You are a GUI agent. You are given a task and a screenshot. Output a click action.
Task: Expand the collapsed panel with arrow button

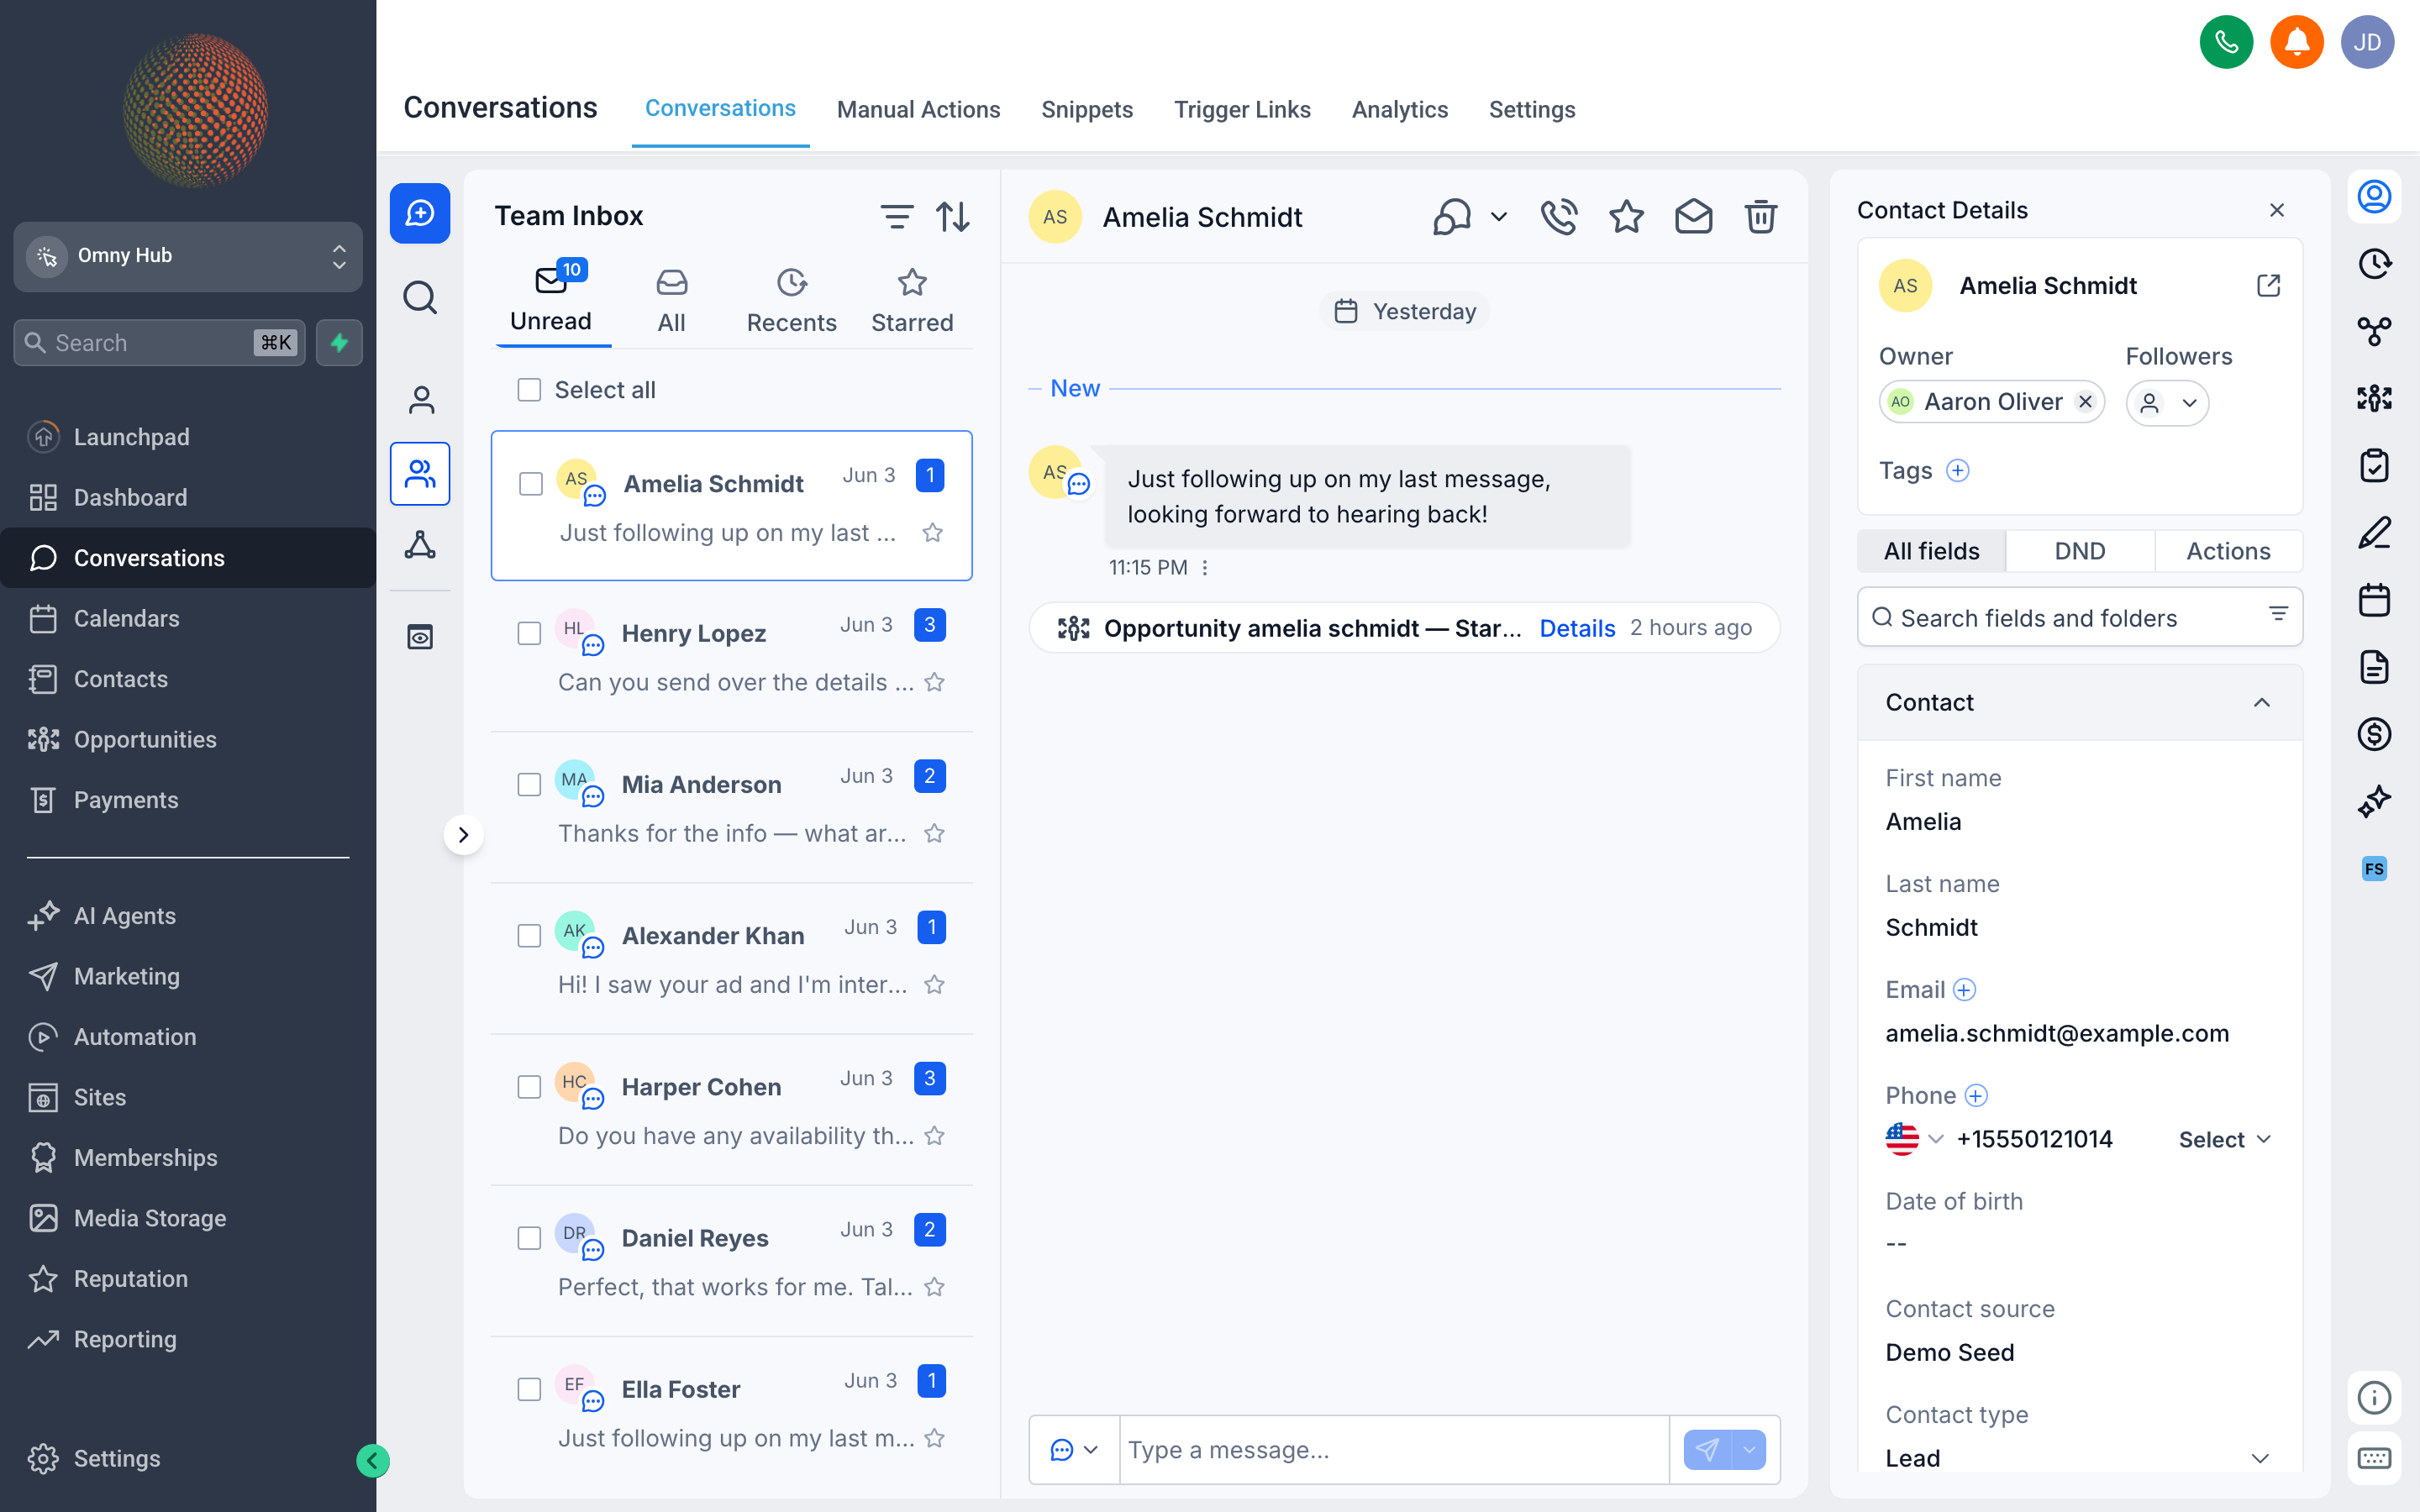coord(463,835)
